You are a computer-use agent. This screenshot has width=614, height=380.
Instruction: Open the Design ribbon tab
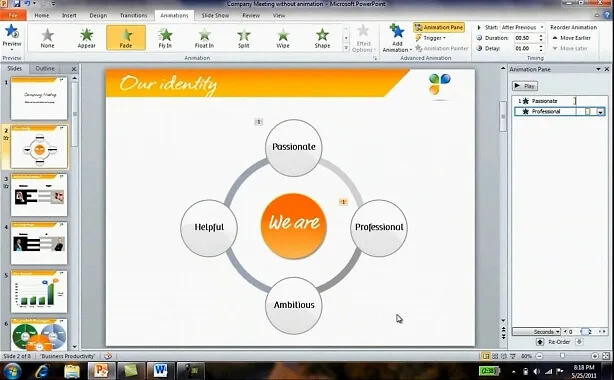click(98, 15)
